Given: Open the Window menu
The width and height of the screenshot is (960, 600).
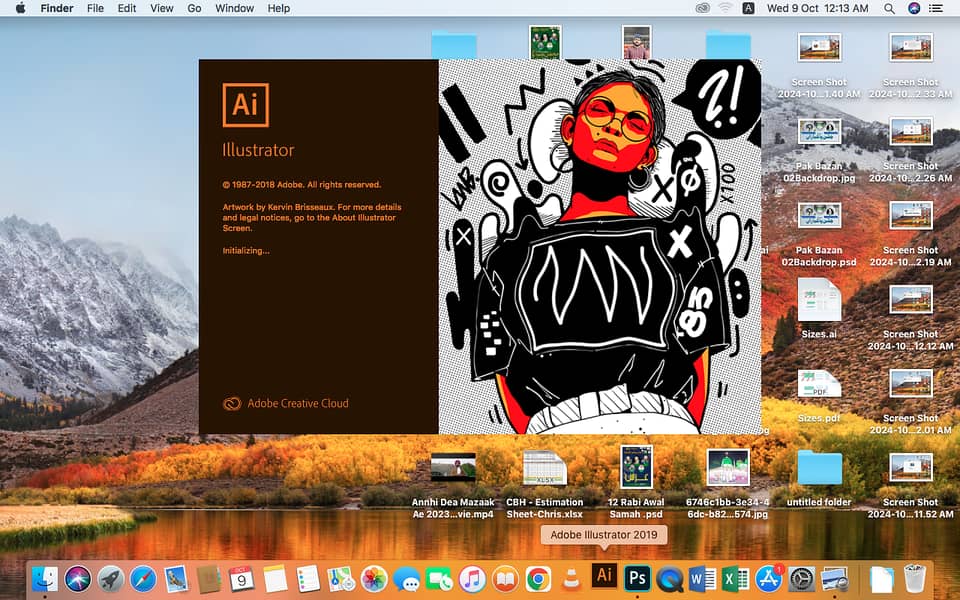Looking at the screenshot, I should 234,8.
